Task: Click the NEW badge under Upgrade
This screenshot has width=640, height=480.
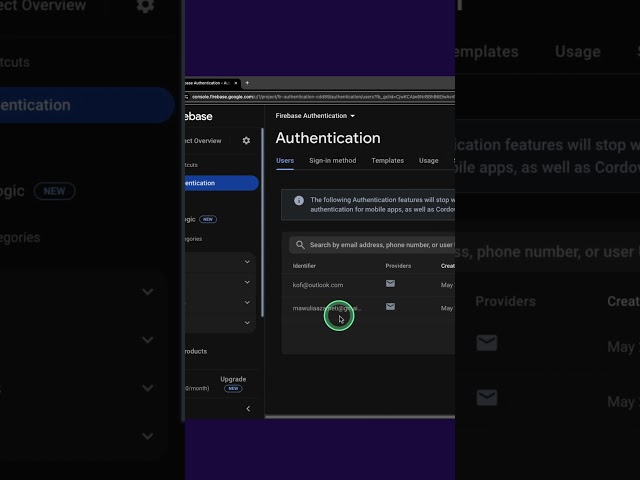Action: click(x=233, y=389)
